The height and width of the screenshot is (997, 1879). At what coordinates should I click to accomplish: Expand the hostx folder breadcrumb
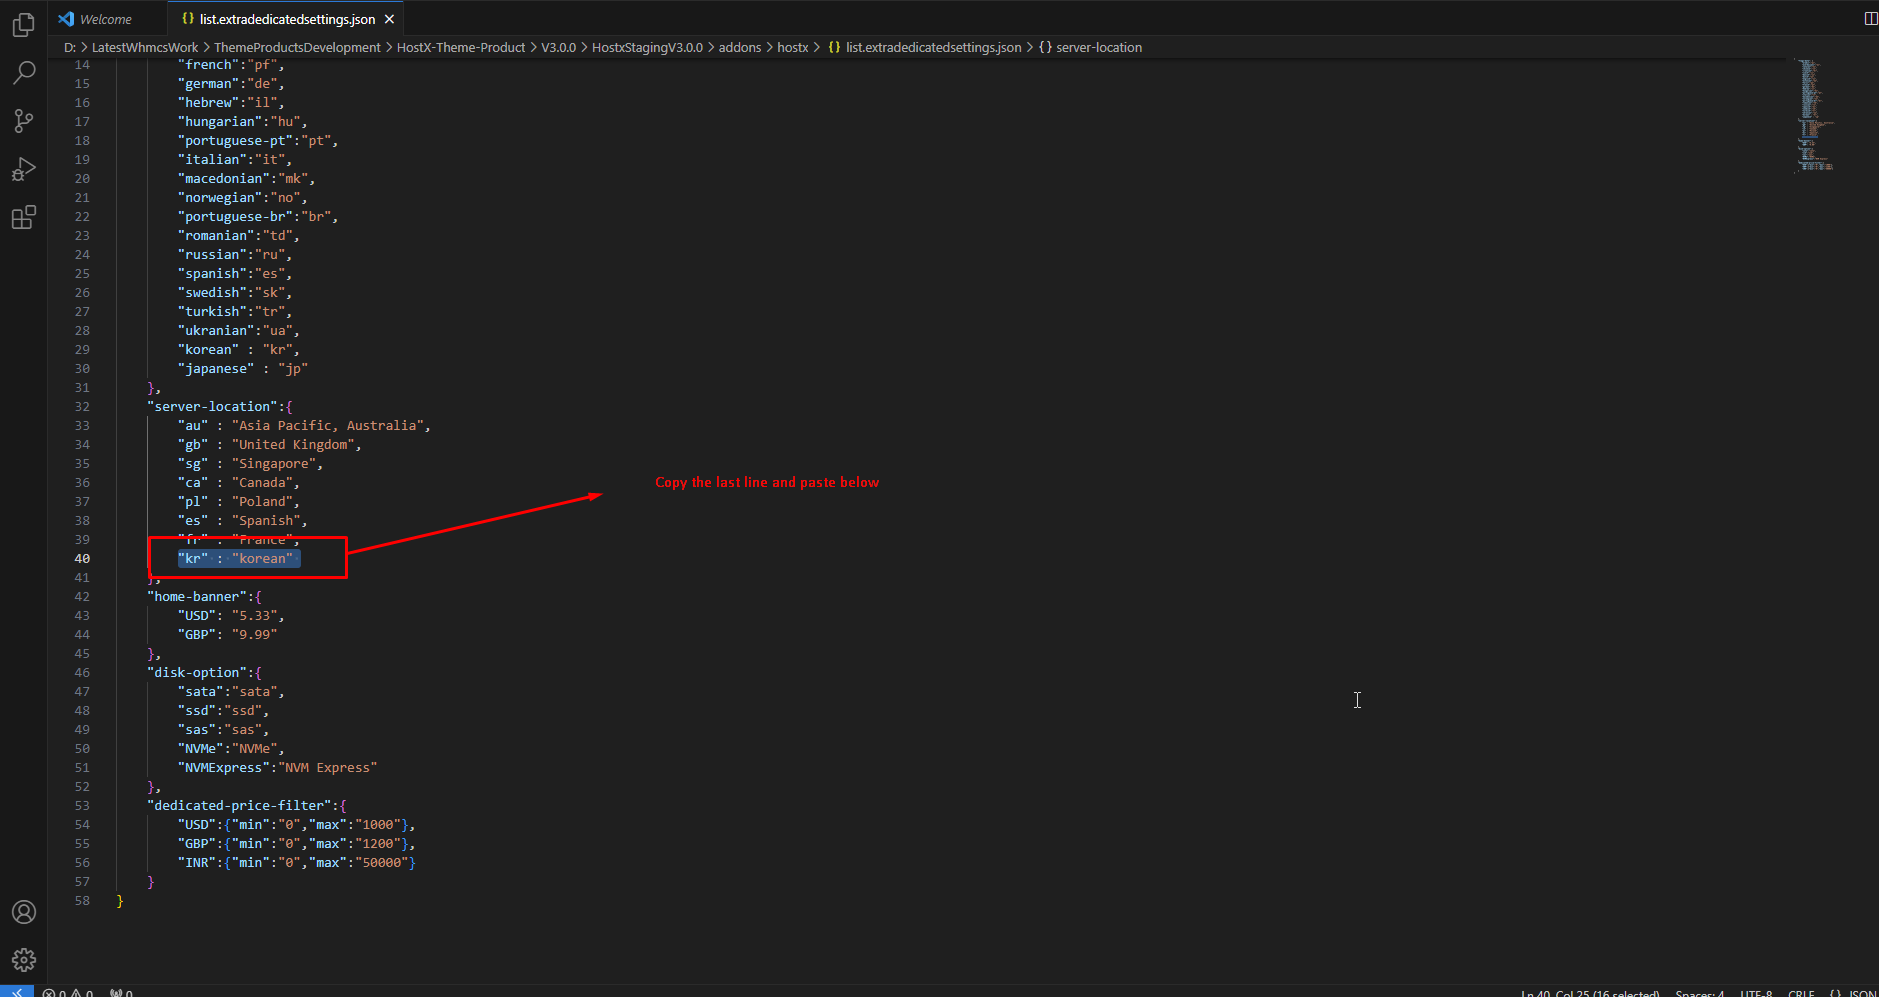pyautogui.click(x=792, y=47)
